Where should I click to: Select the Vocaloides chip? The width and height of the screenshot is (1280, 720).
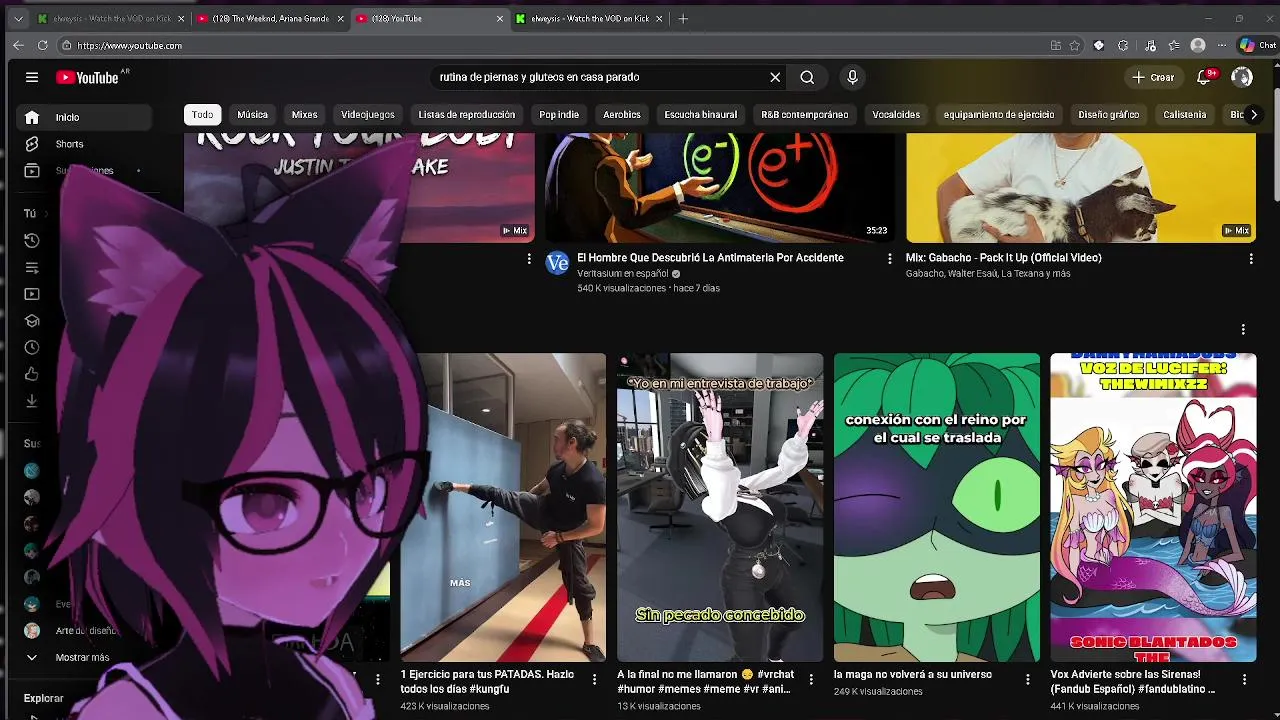896,114
